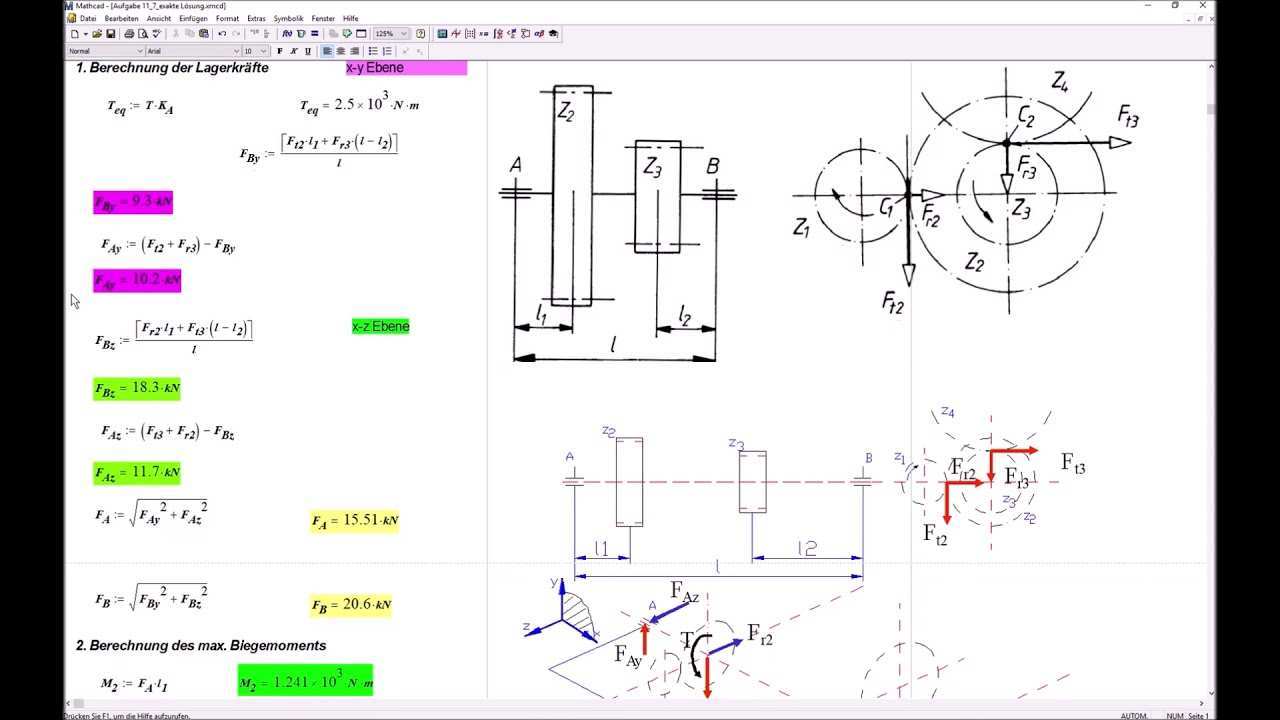Save the worksheet via the disk icon

pyautogui.click(x=110, y=33)
